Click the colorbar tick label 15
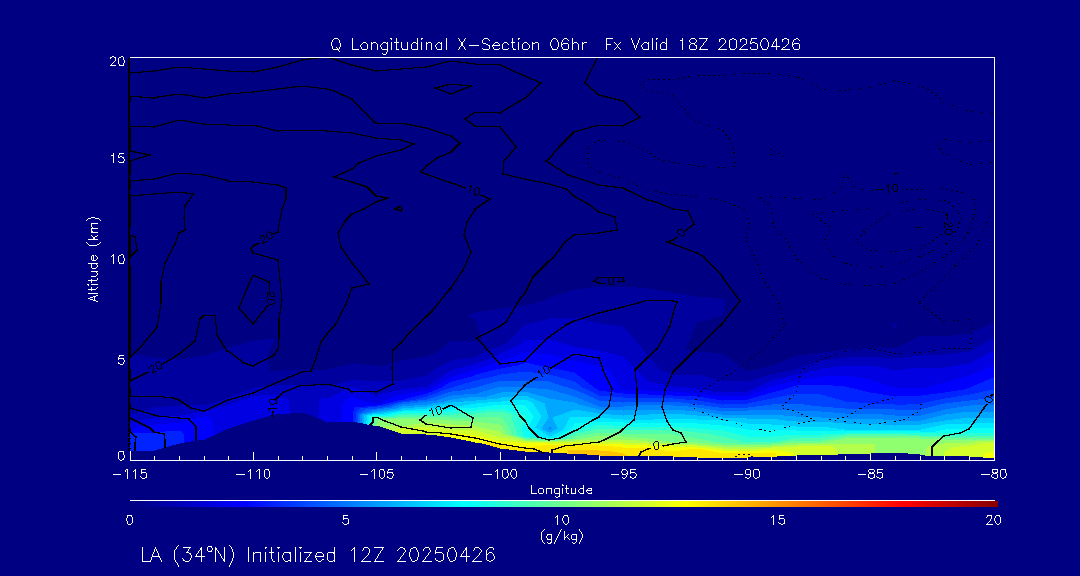Viewport: 1080px width, 576px height. point(777,520)
